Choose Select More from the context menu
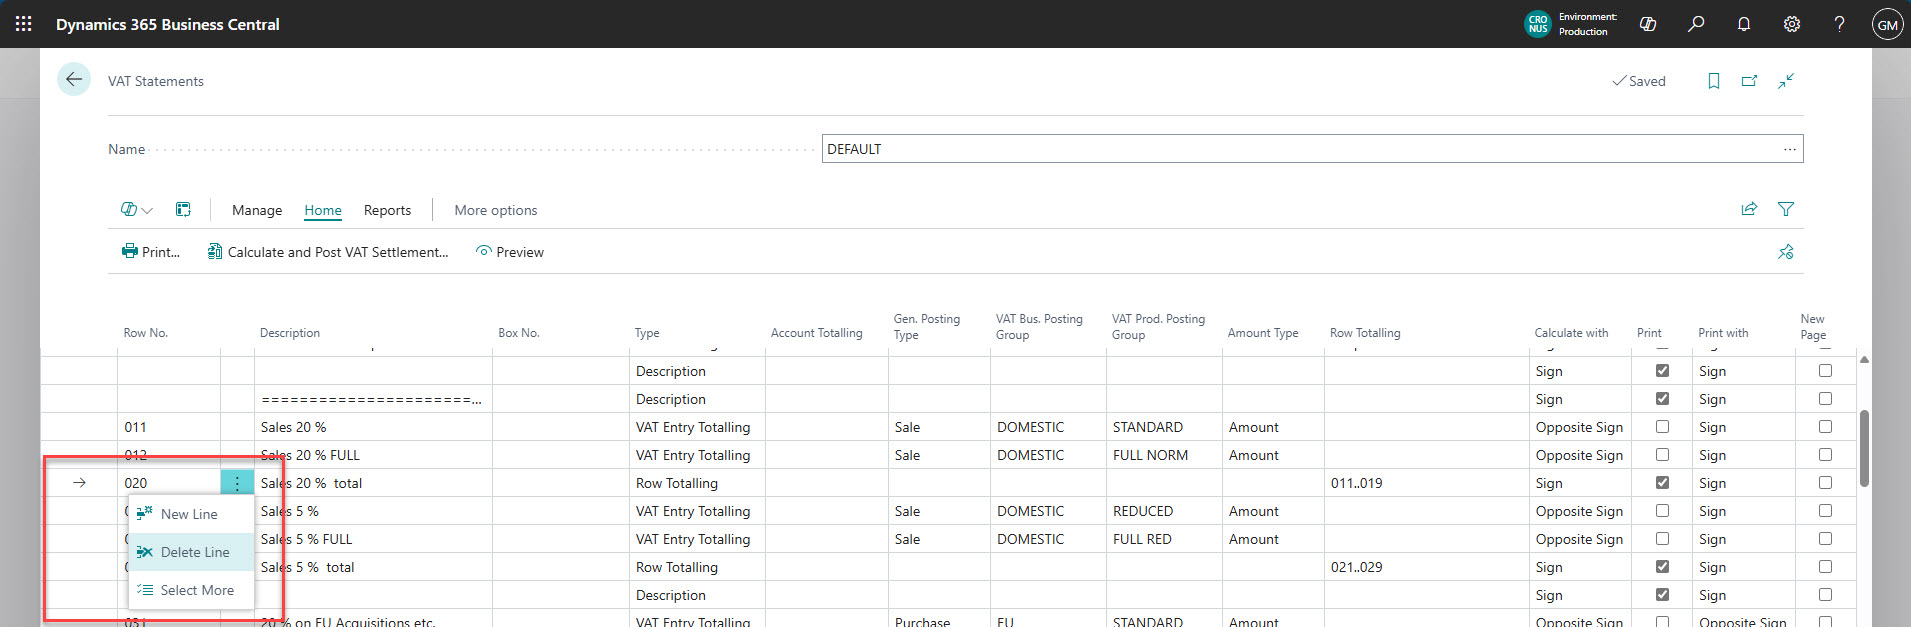Screen dimensions: 1911x627 coord(191,590)
